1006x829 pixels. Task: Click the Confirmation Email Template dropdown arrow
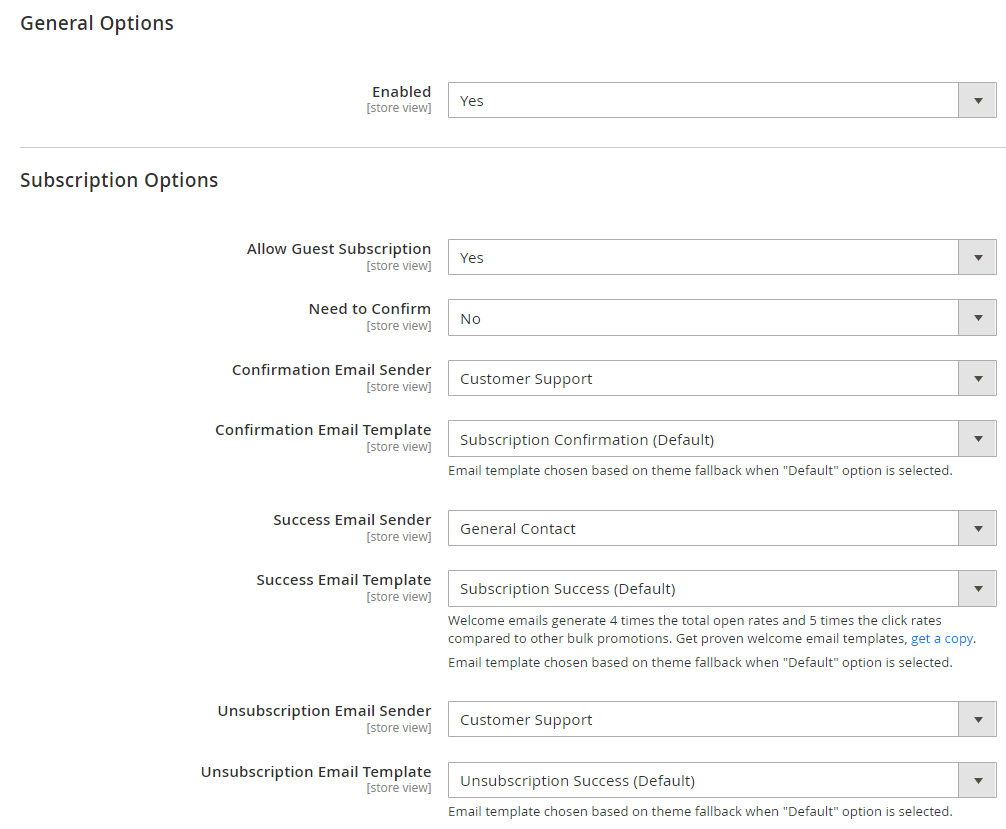coord(977,438)
